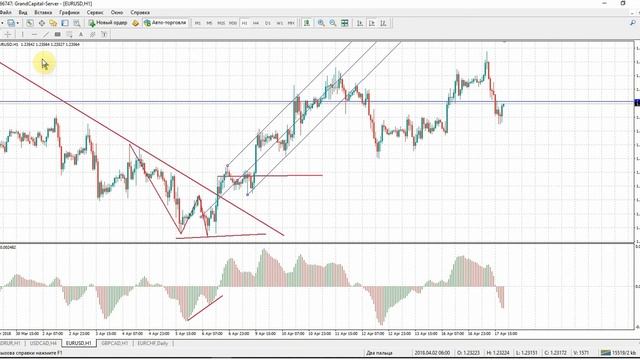Click the 2018.04.02 06:00 status bar date
The image size is (640, 360).
(432, 353)
